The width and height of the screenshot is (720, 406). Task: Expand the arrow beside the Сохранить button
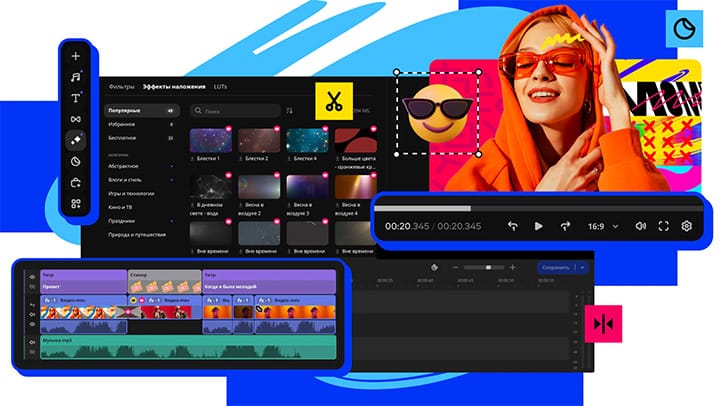click(x=582, y=268)
